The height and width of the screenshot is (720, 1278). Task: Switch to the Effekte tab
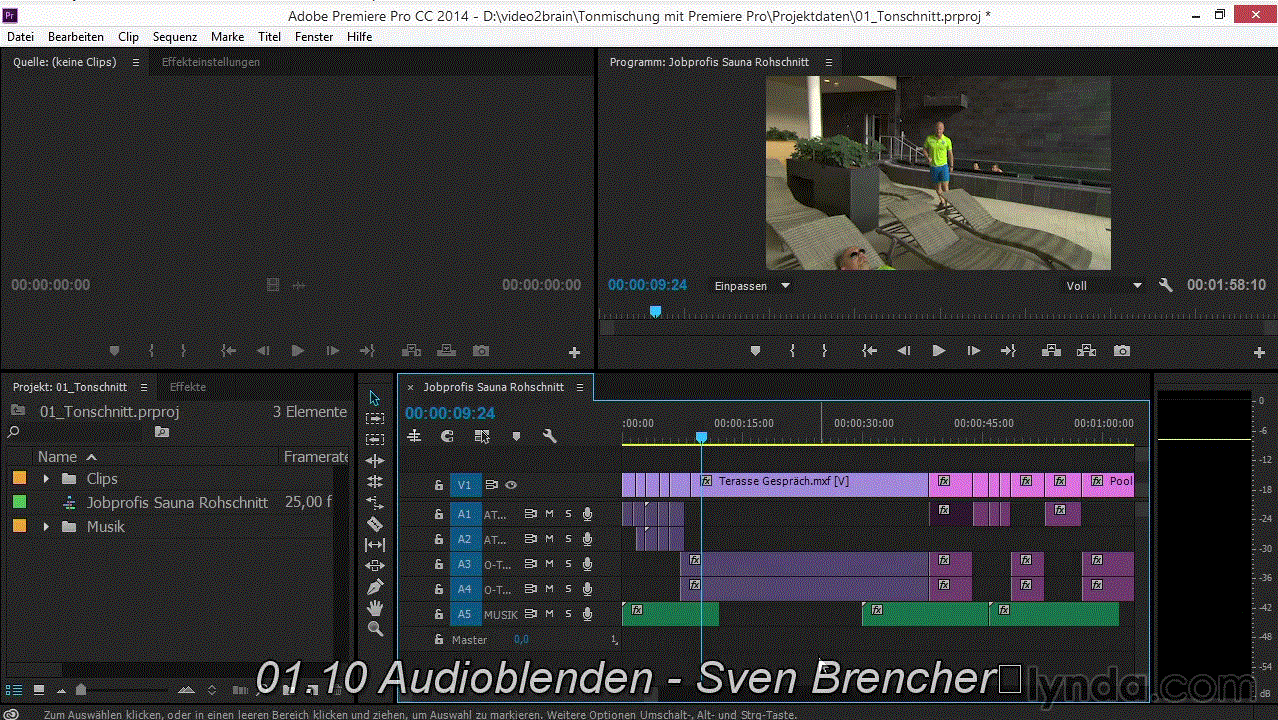tap(188, 387)
